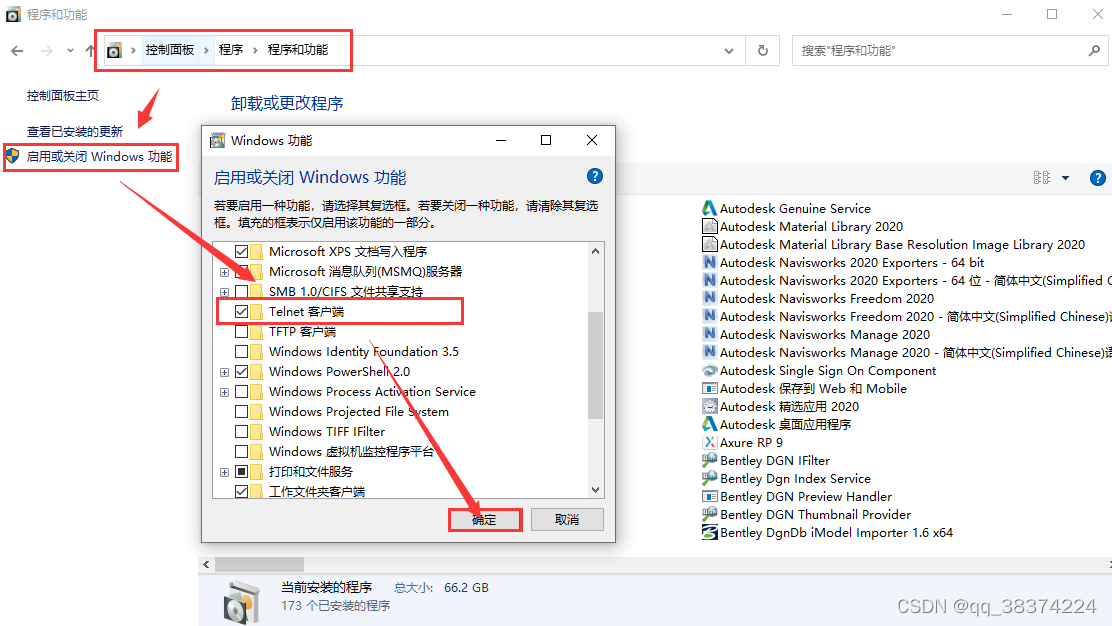Click Autodesk 精选应用 2020 icon
The width and height of the screenshot is (1112, 626).
point(709,406)
